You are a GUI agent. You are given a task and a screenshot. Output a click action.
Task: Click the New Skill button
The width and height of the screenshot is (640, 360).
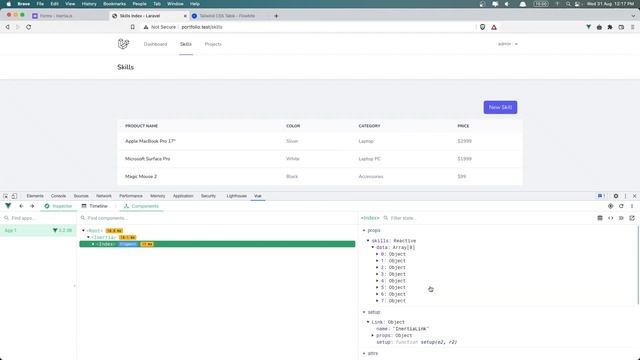tap(500, 107)
